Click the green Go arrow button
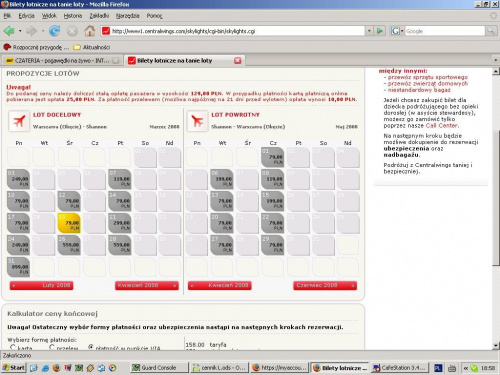The width and height of the screenshot is (500, 375). 380,31
